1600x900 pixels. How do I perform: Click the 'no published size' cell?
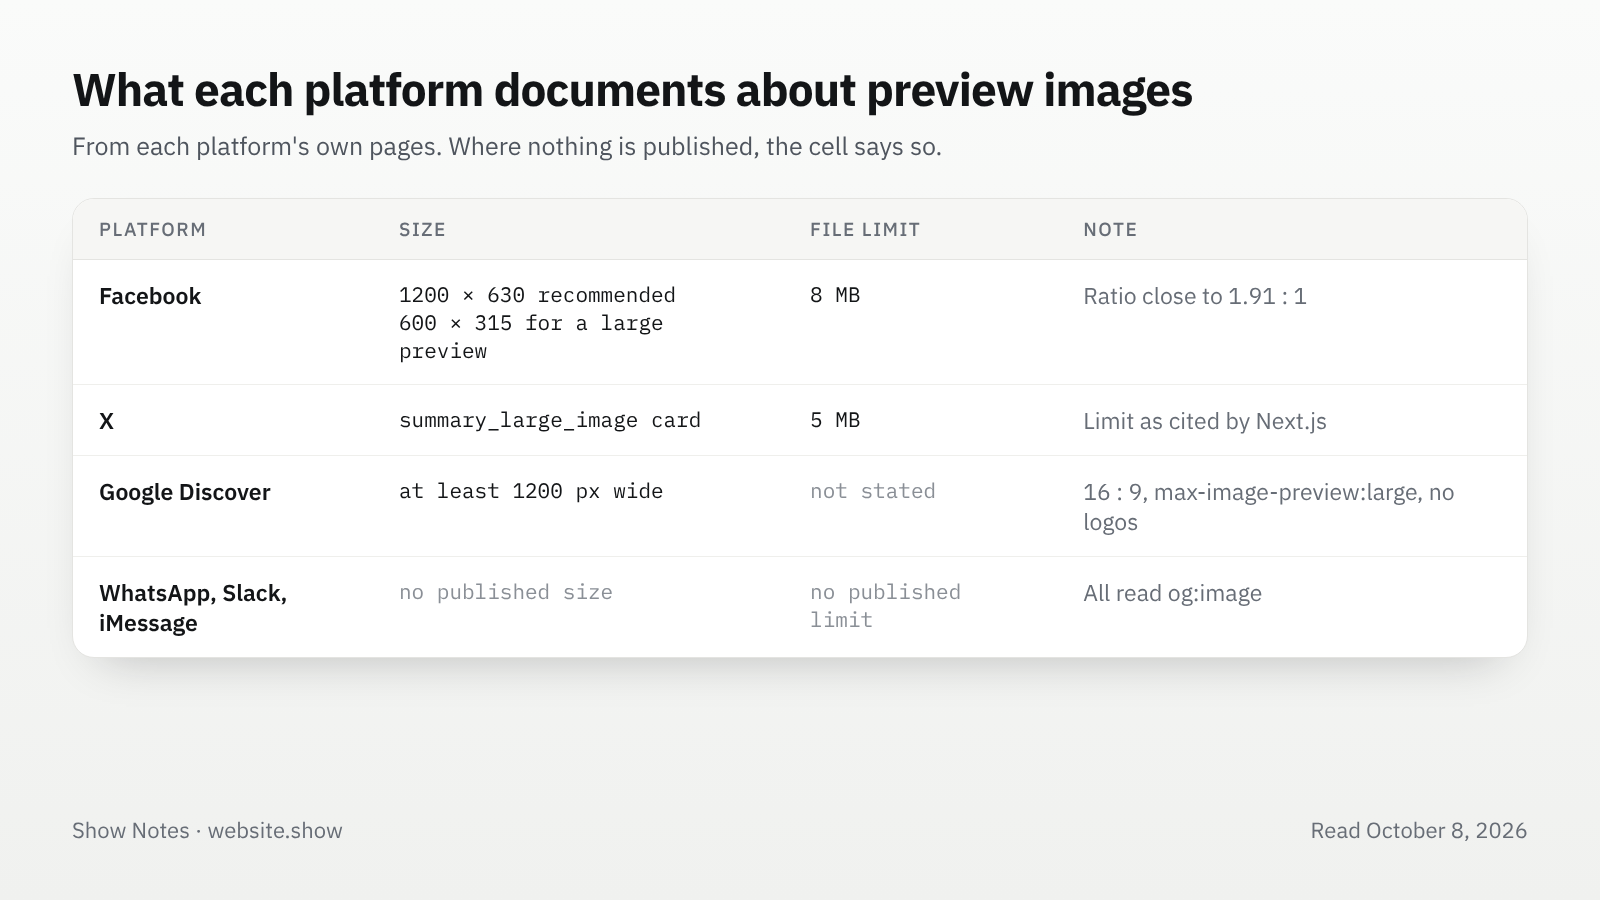pyautogui.click(x=506, y=592)
